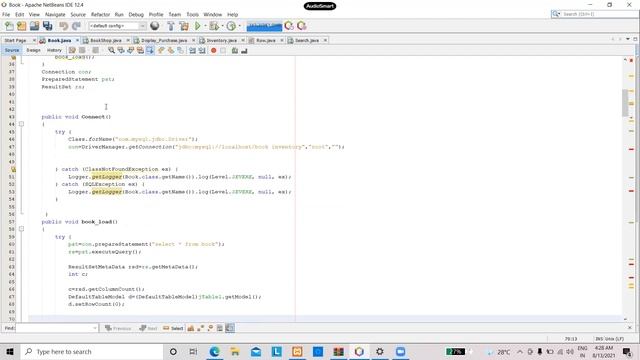Toggle Highlight Search in editor toolbar
This screenshot has height=360, width=640.
(x=140, y=51)
